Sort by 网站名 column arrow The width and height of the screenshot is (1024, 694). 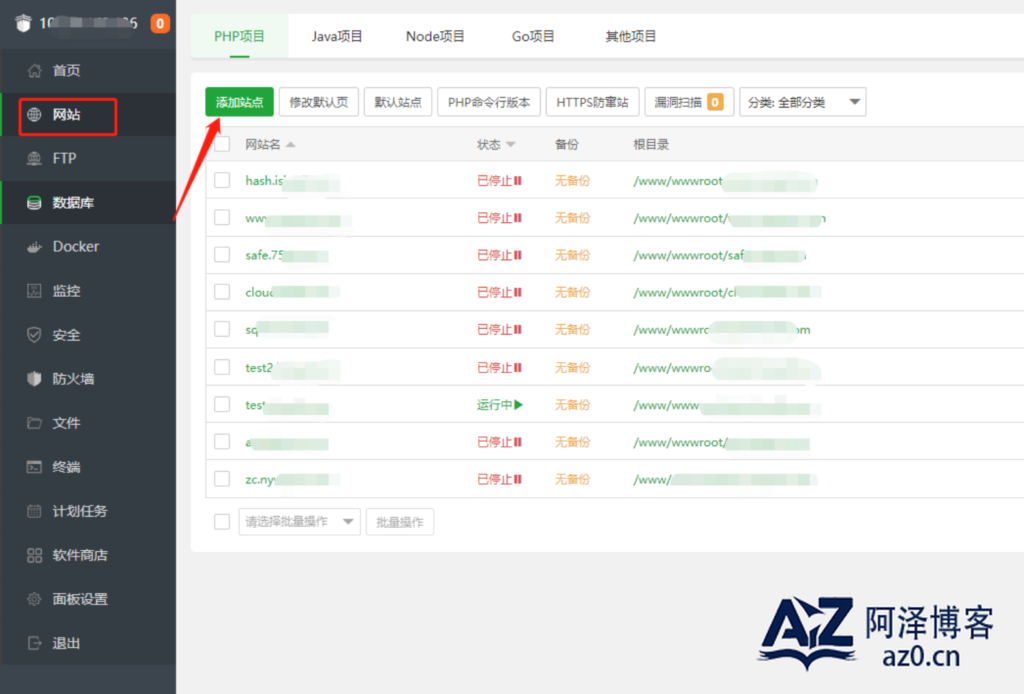tap(291, 145)
